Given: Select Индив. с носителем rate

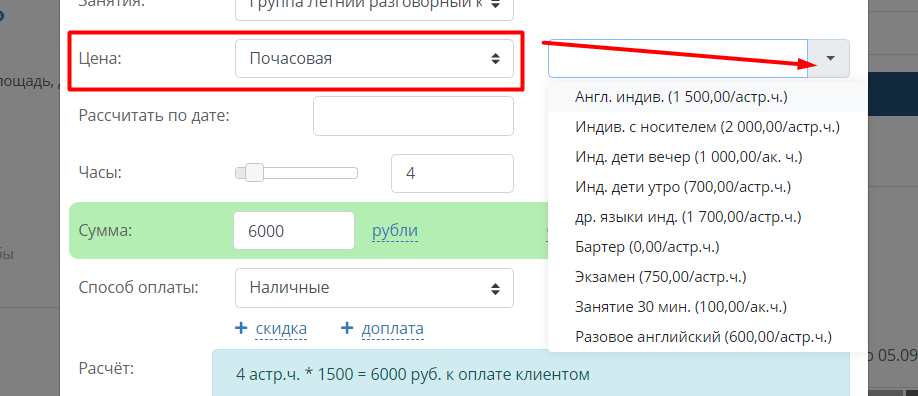Looking at the screenshot, I should pyautogui.click(x=706, y=127).
